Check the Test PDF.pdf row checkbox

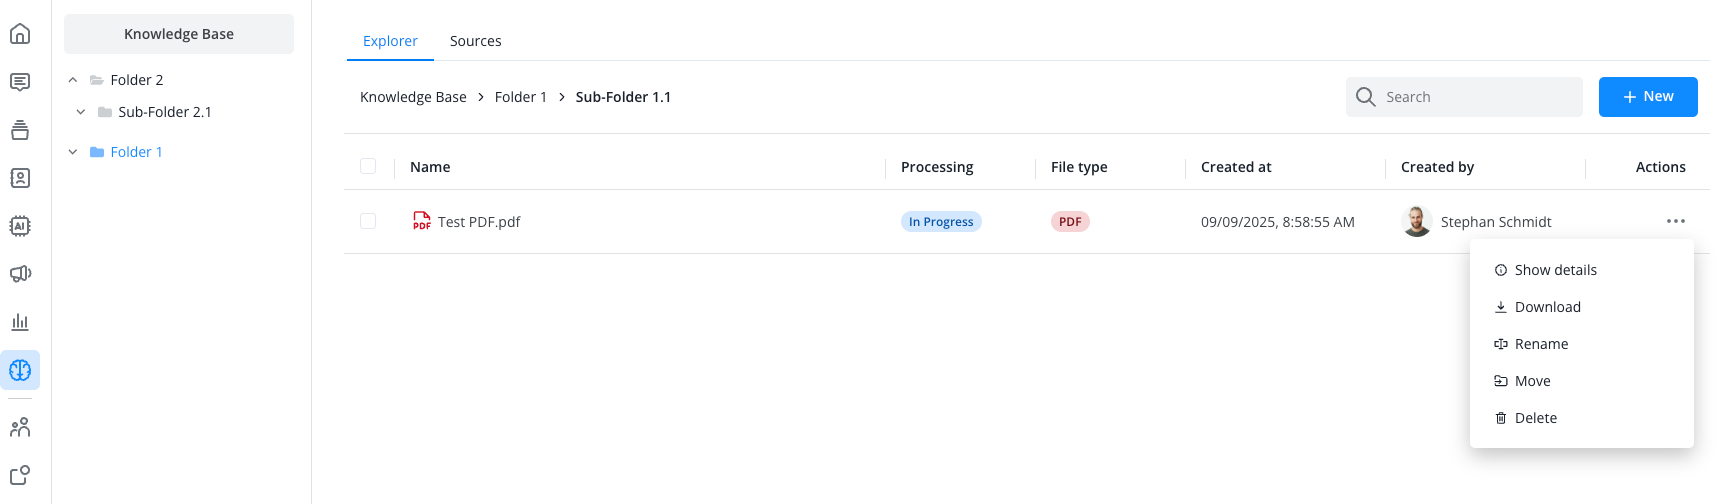click(368, 221)
